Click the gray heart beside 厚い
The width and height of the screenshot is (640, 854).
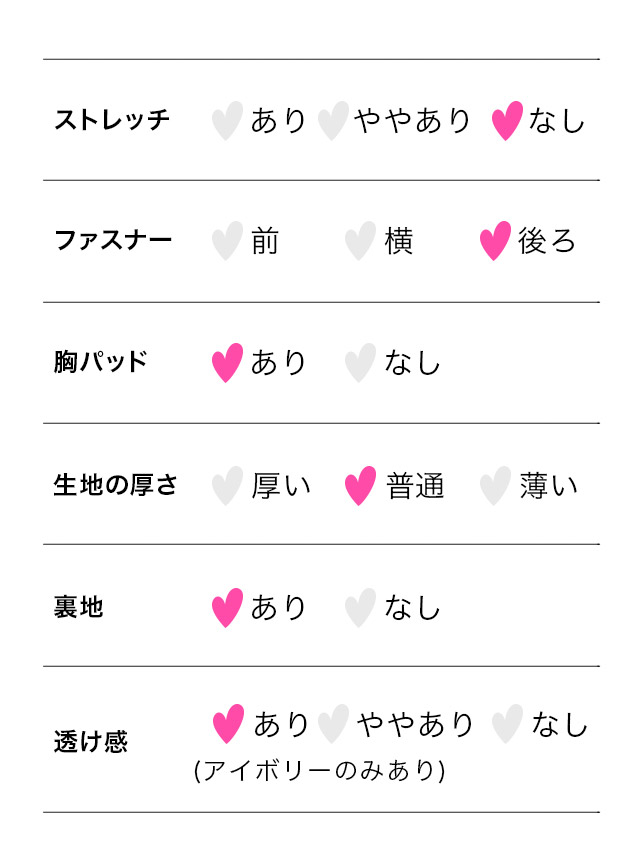pyautogui.click(x=227, y=486)
